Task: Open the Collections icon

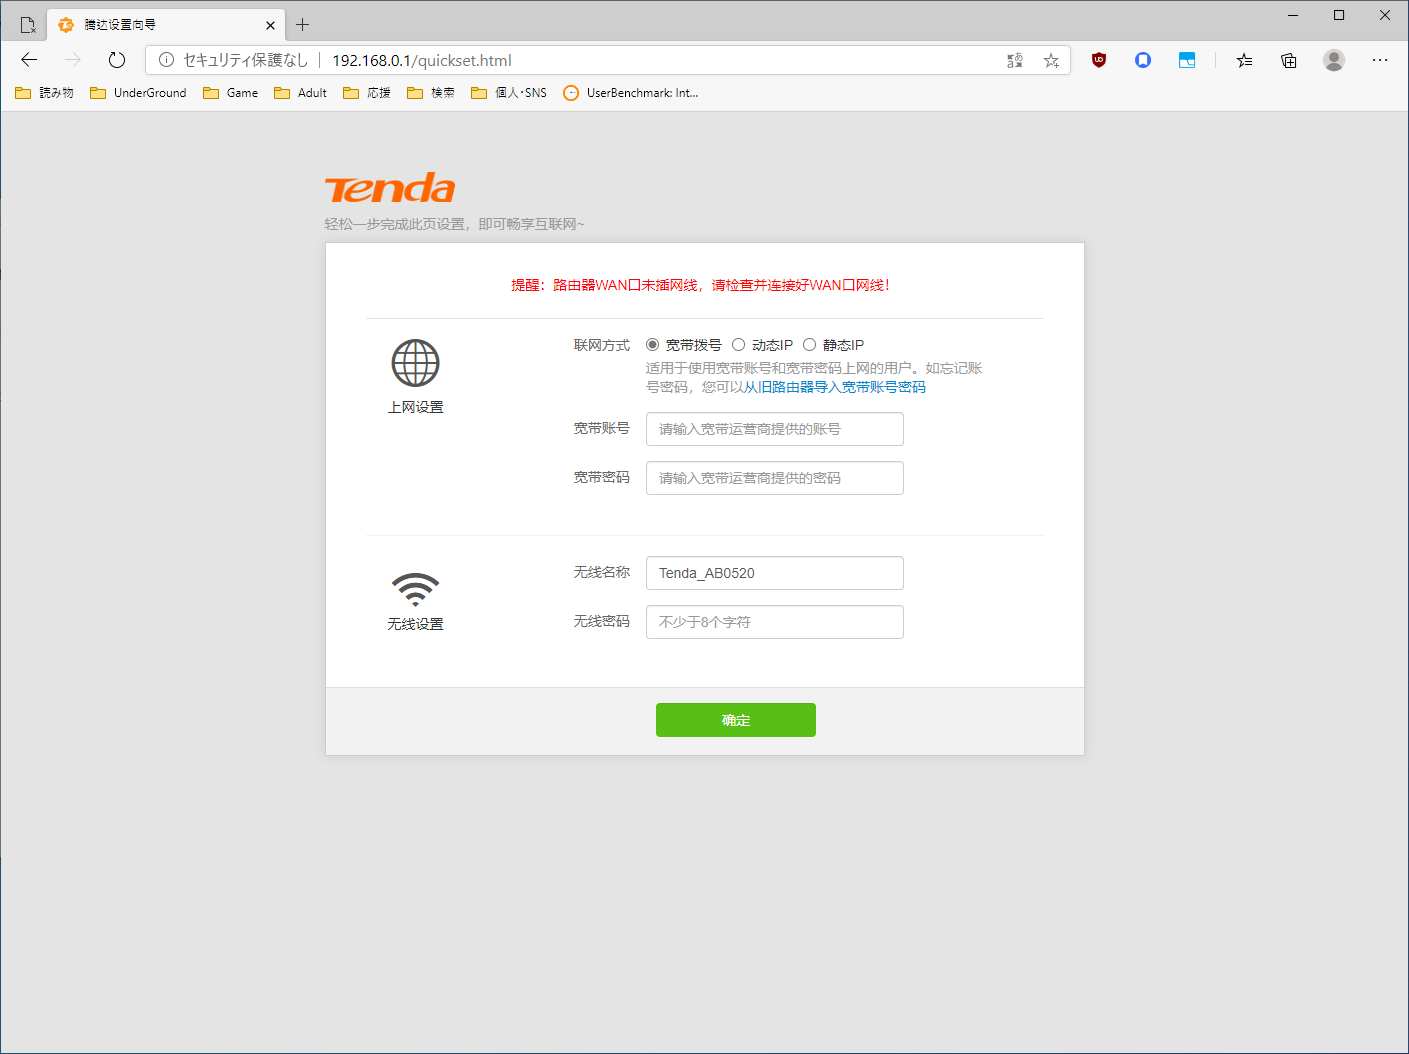Action: click(x=1289, y=60)
